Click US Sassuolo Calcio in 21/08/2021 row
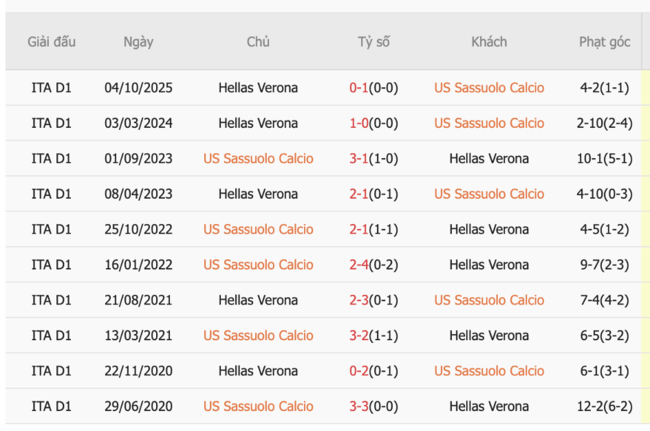650x431 pixels. (x=489, y=300)
